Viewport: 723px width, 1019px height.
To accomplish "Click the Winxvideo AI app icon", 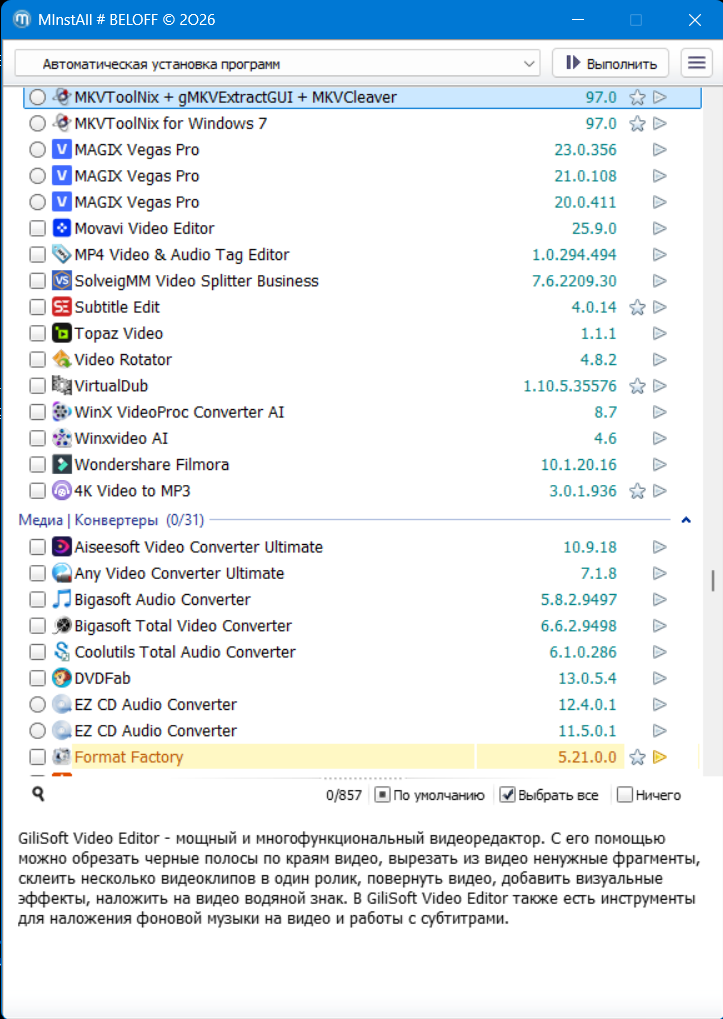I will tap(61, 439).
